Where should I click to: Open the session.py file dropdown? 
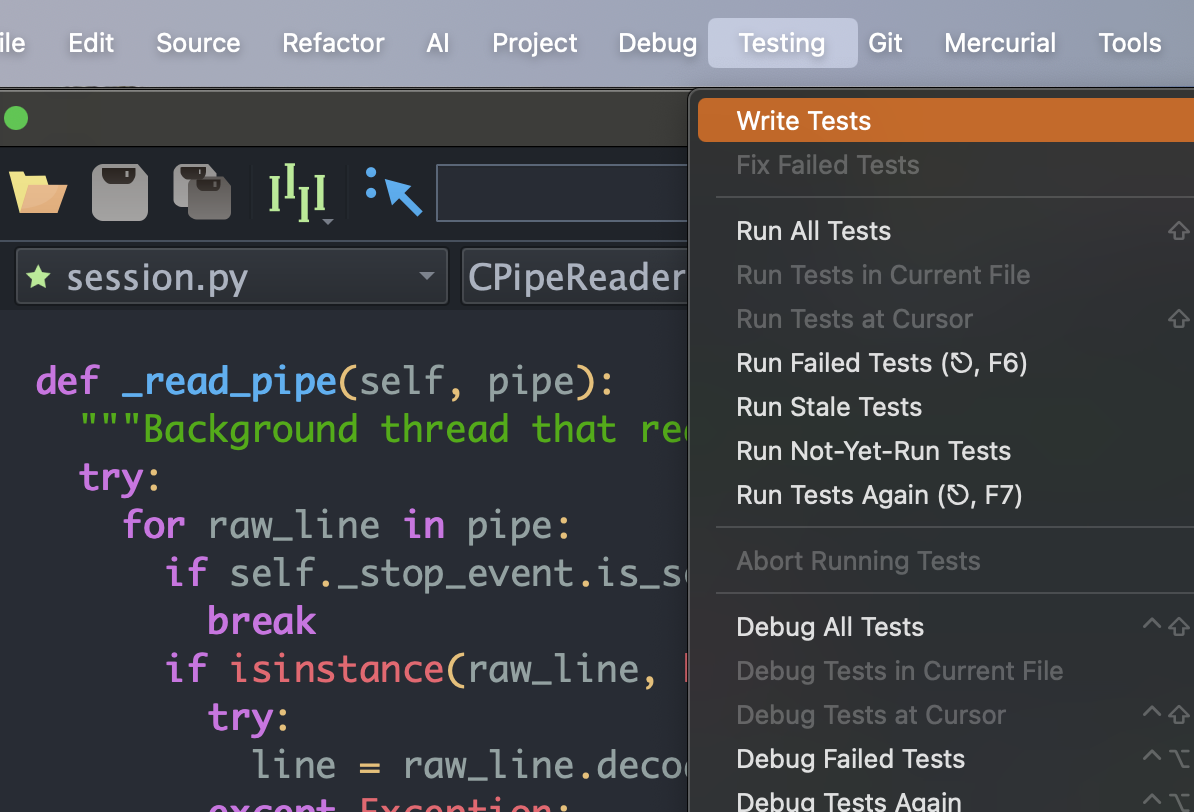click(231, 277)
